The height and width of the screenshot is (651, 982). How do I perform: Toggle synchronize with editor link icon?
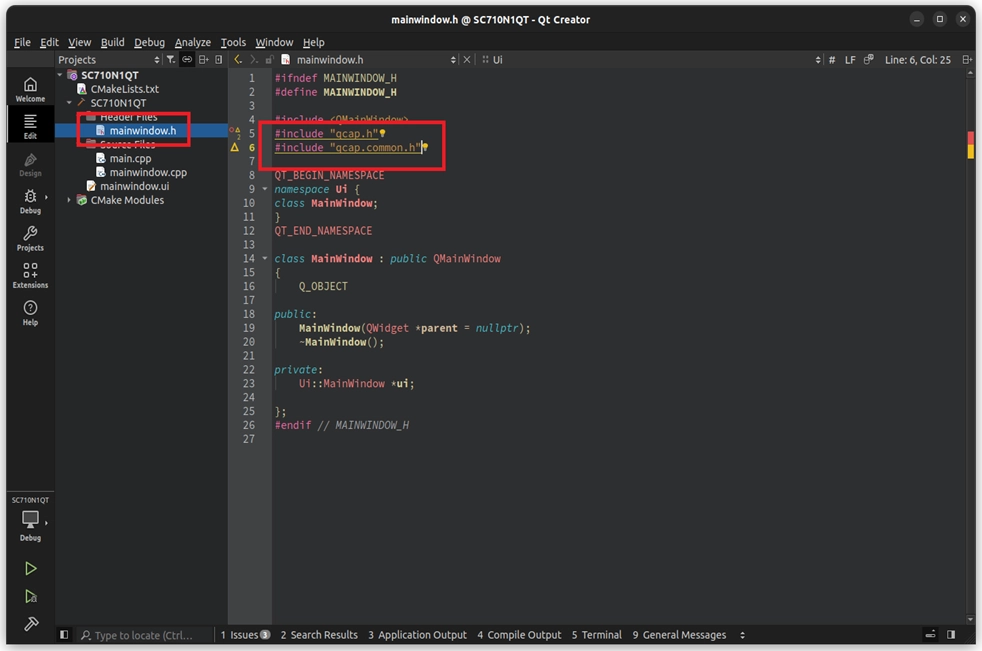(187, 60)
